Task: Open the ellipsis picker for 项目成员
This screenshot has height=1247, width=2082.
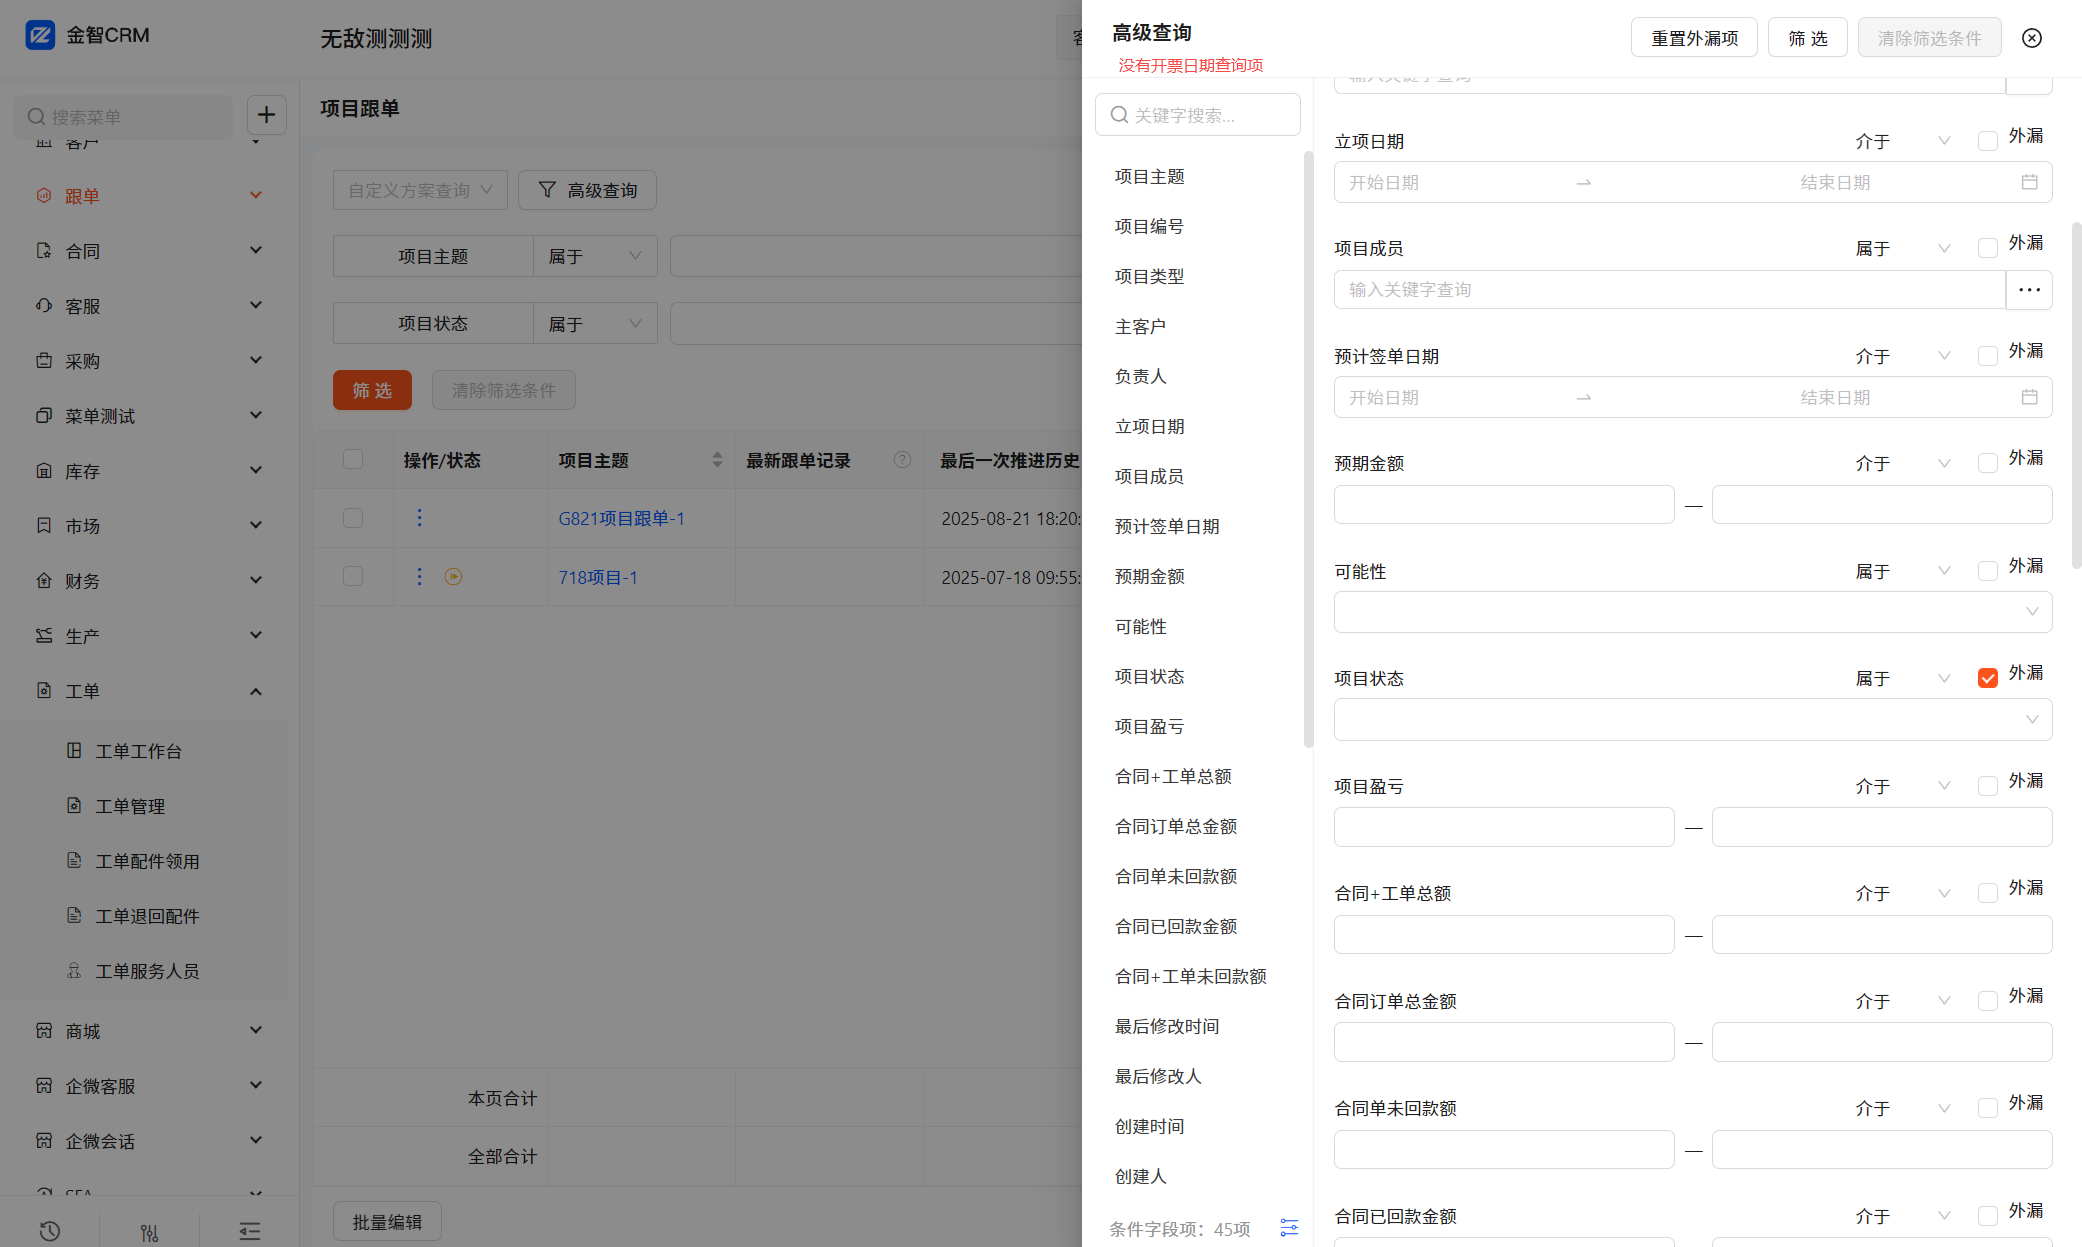Action: point(2029,290)
